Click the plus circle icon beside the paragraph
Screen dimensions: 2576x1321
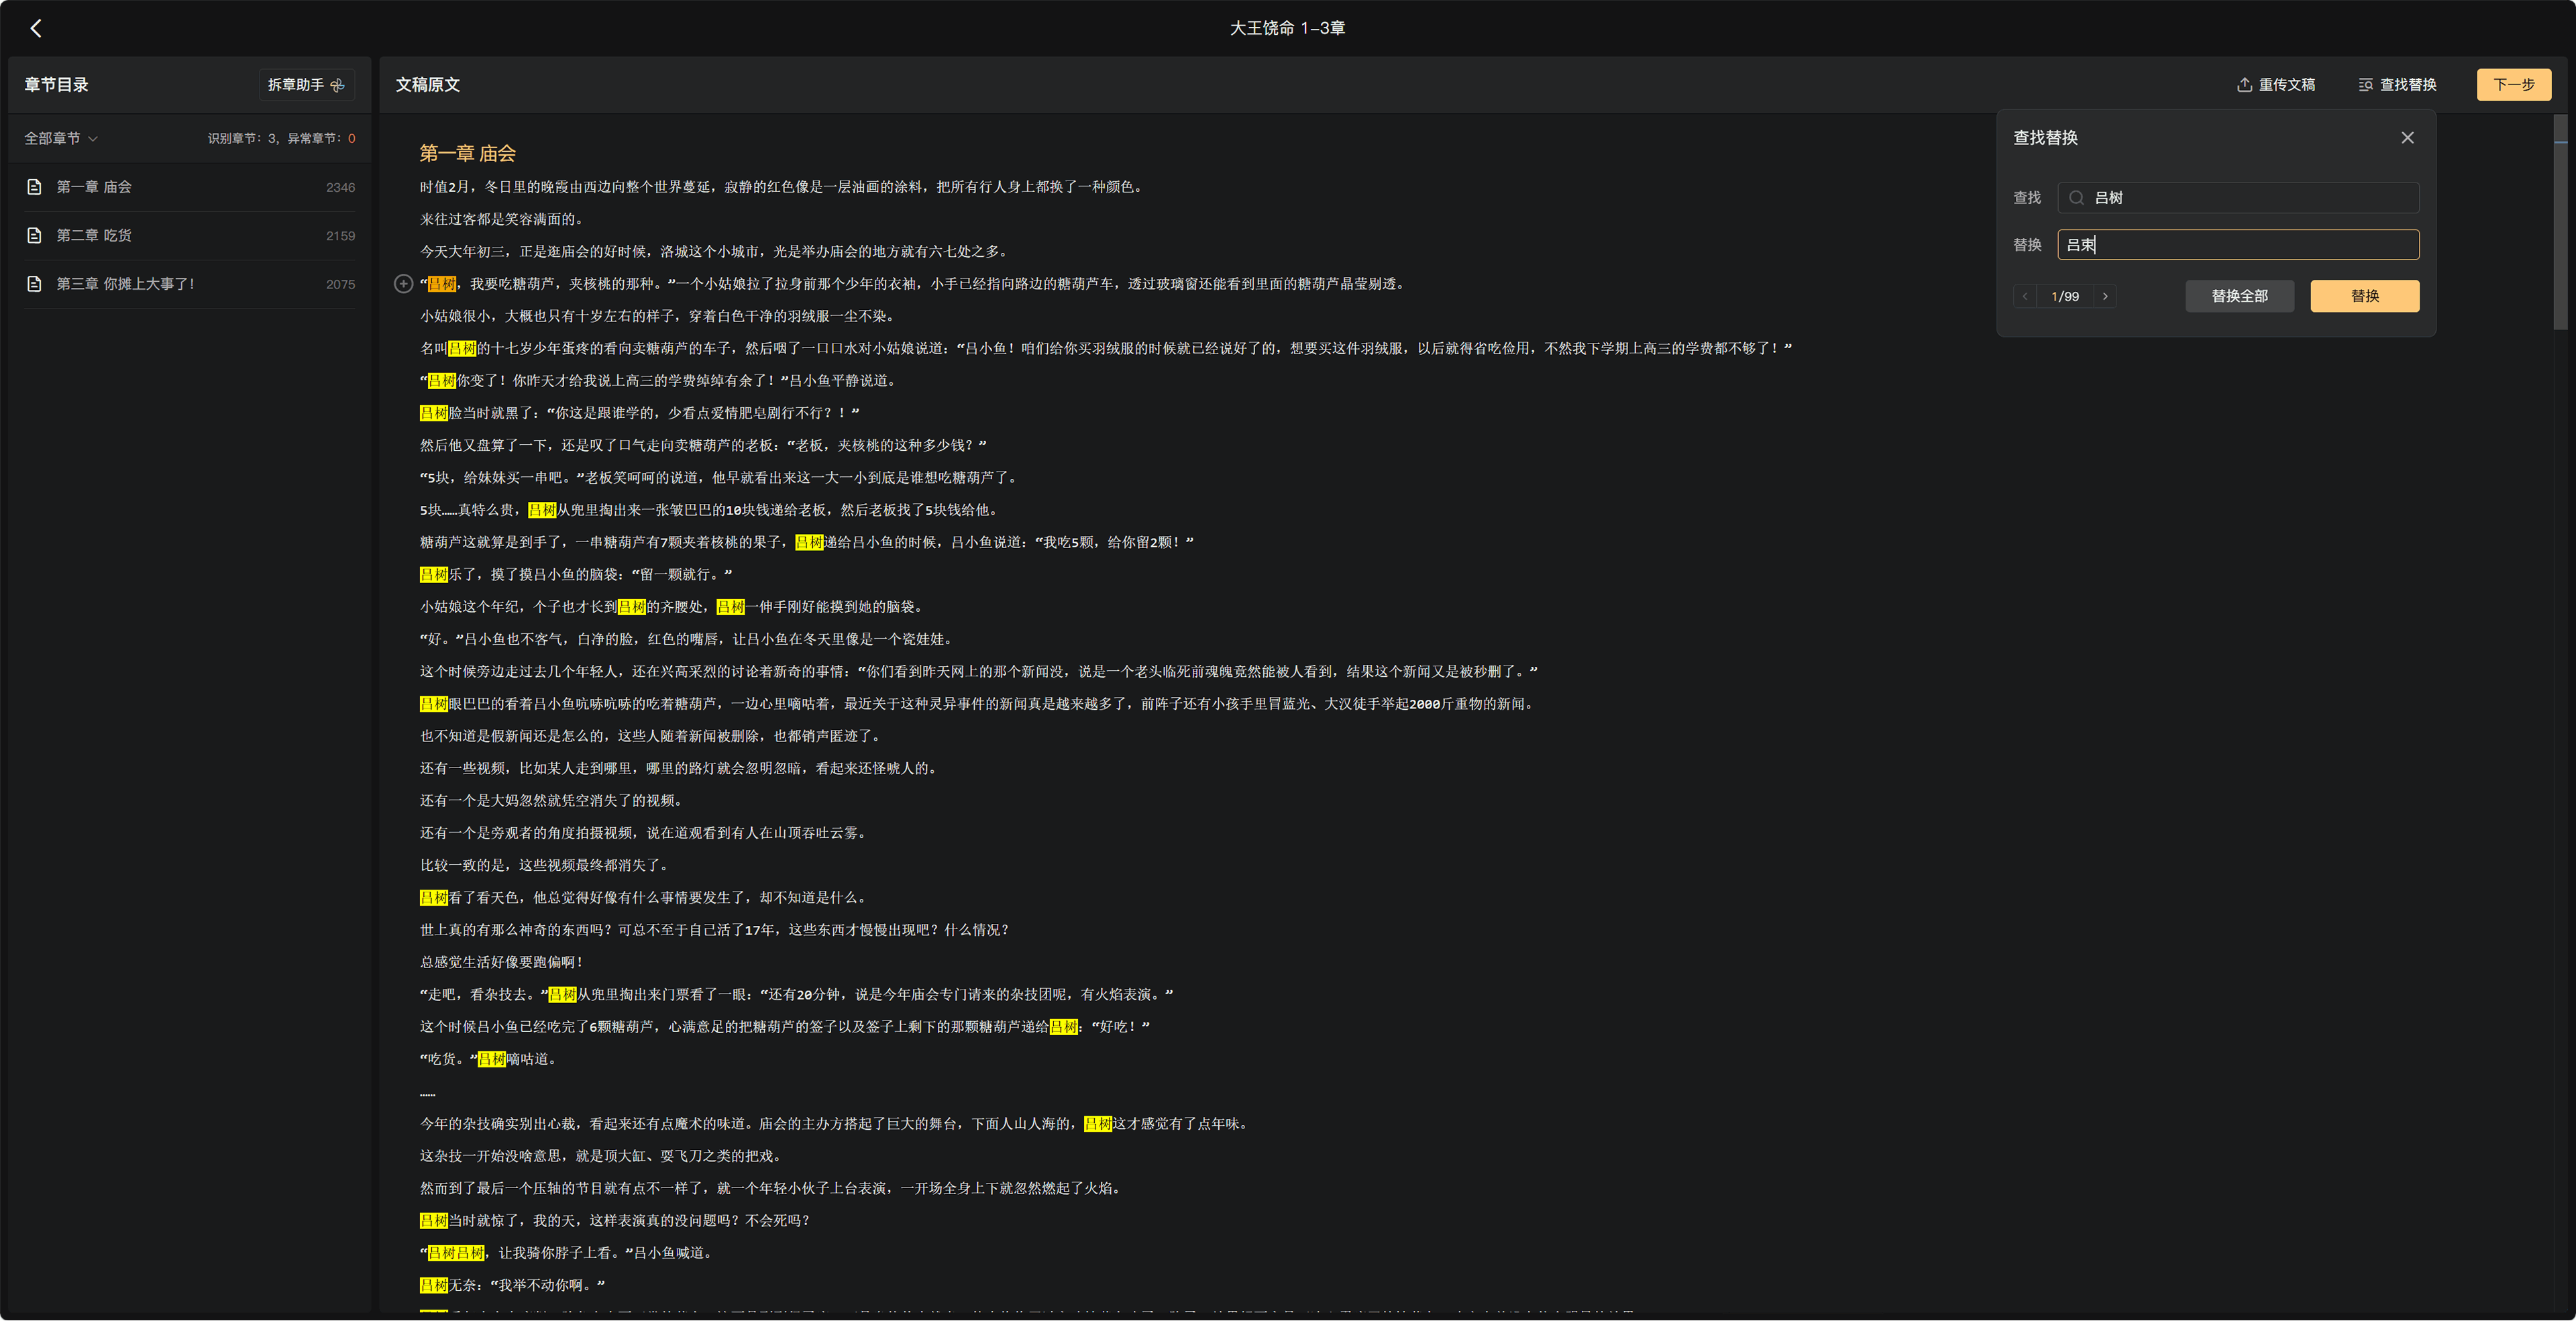(403, 284)
